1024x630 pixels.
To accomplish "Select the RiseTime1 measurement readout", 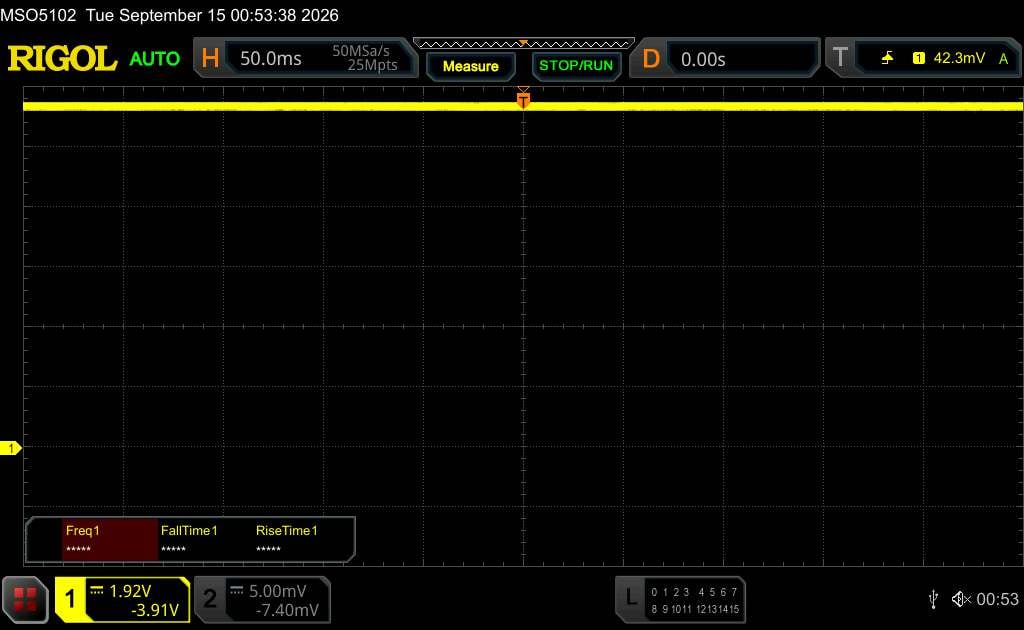I will coord(287,539).
